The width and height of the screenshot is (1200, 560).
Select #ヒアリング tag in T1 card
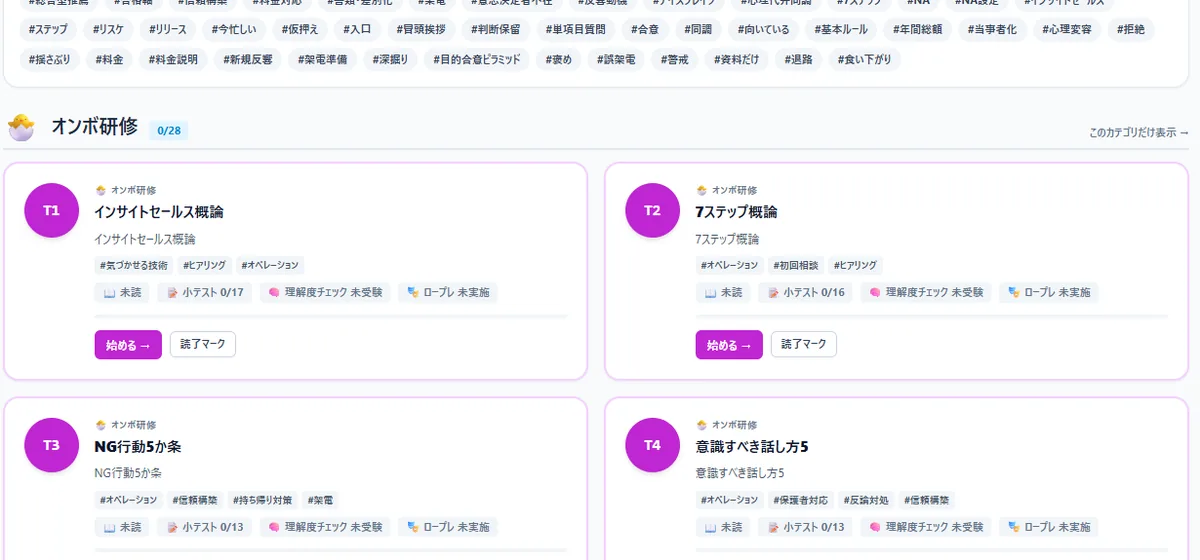[203, 265]
